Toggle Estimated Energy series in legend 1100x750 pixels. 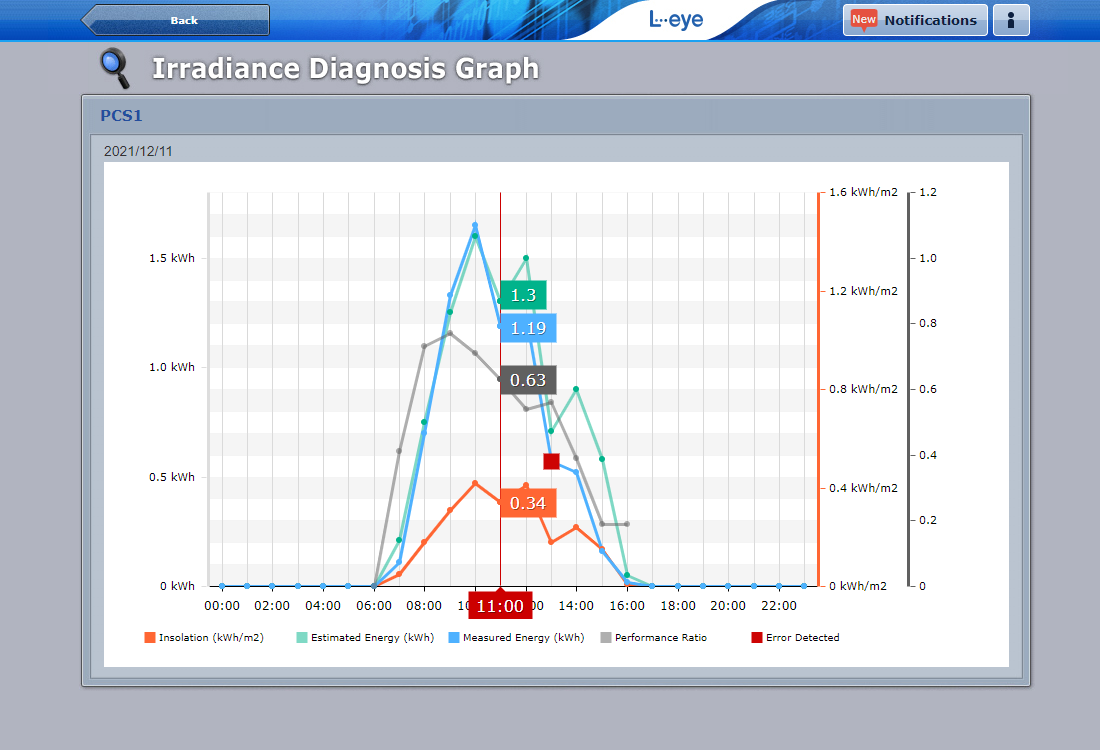365,637
